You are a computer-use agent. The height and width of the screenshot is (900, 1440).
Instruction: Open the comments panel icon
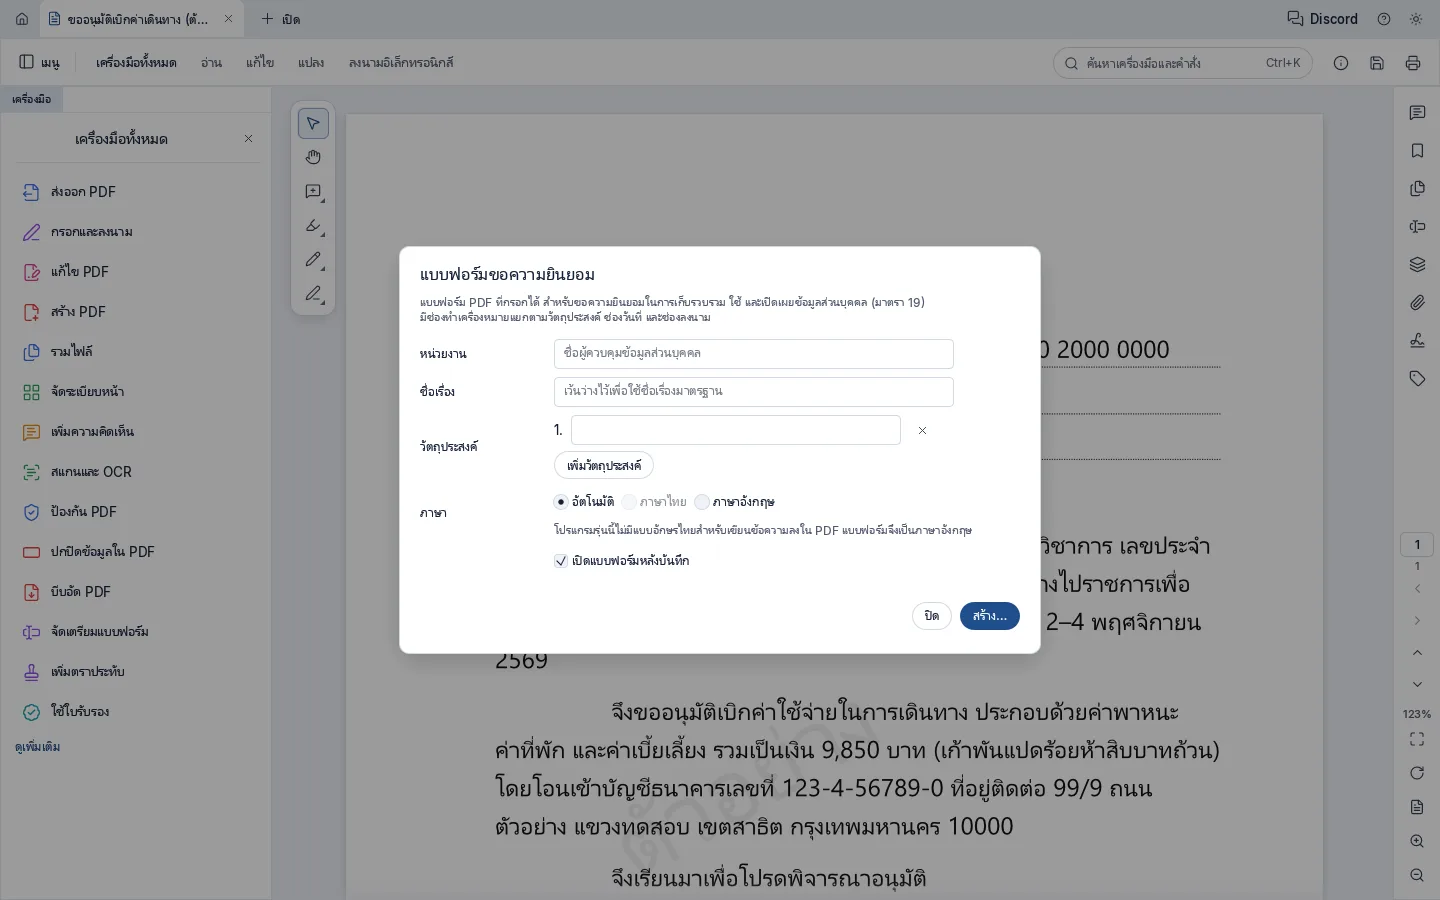(x=1417, y=113)
